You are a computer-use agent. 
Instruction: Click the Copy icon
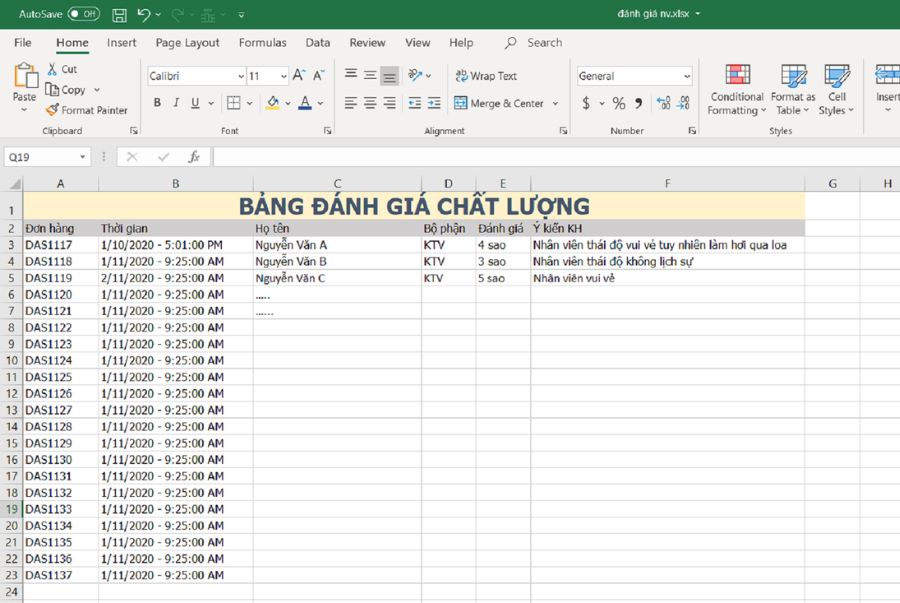tap(52, 90)
